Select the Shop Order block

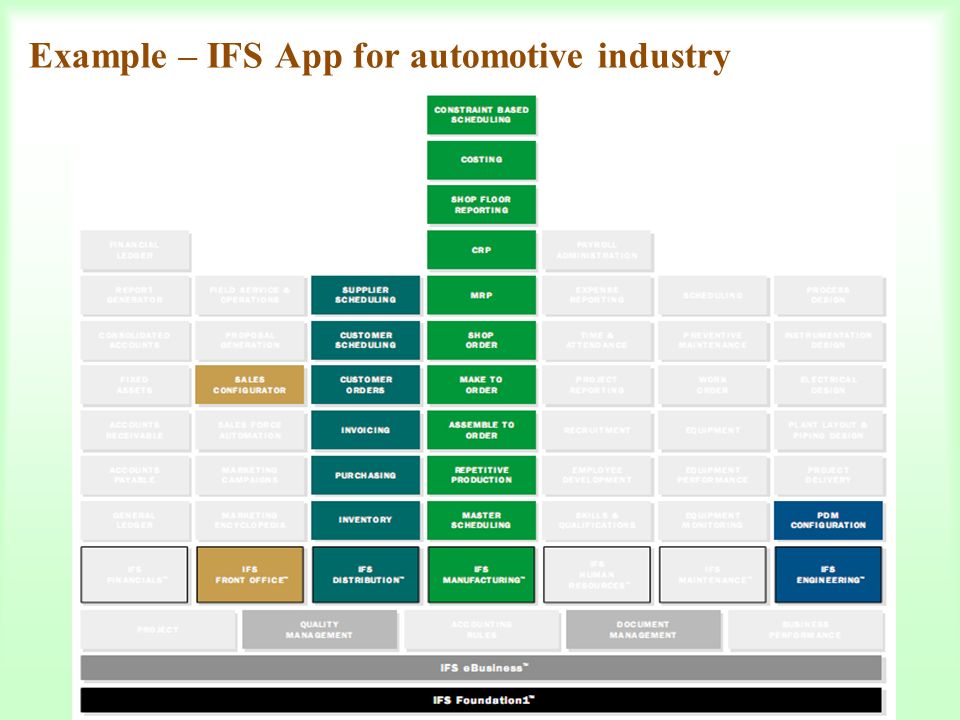[481, 340]
